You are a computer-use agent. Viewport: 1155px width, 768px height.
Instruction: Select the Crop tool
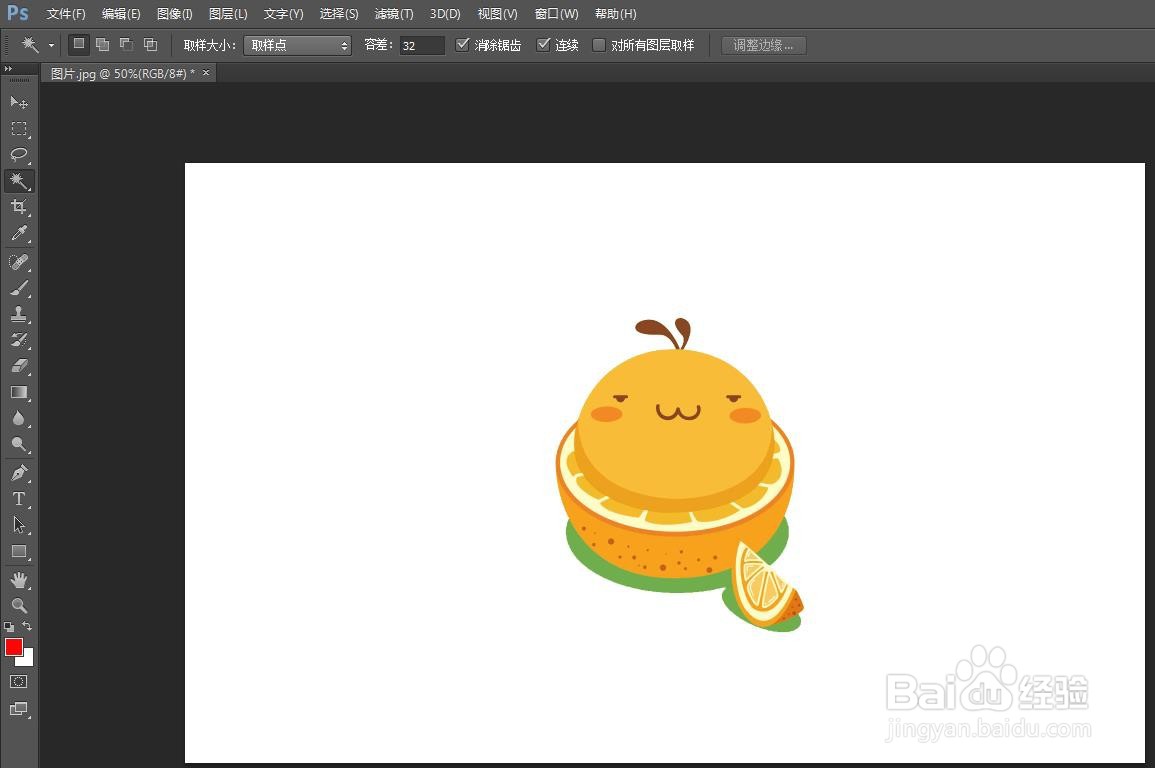[19, 207]
